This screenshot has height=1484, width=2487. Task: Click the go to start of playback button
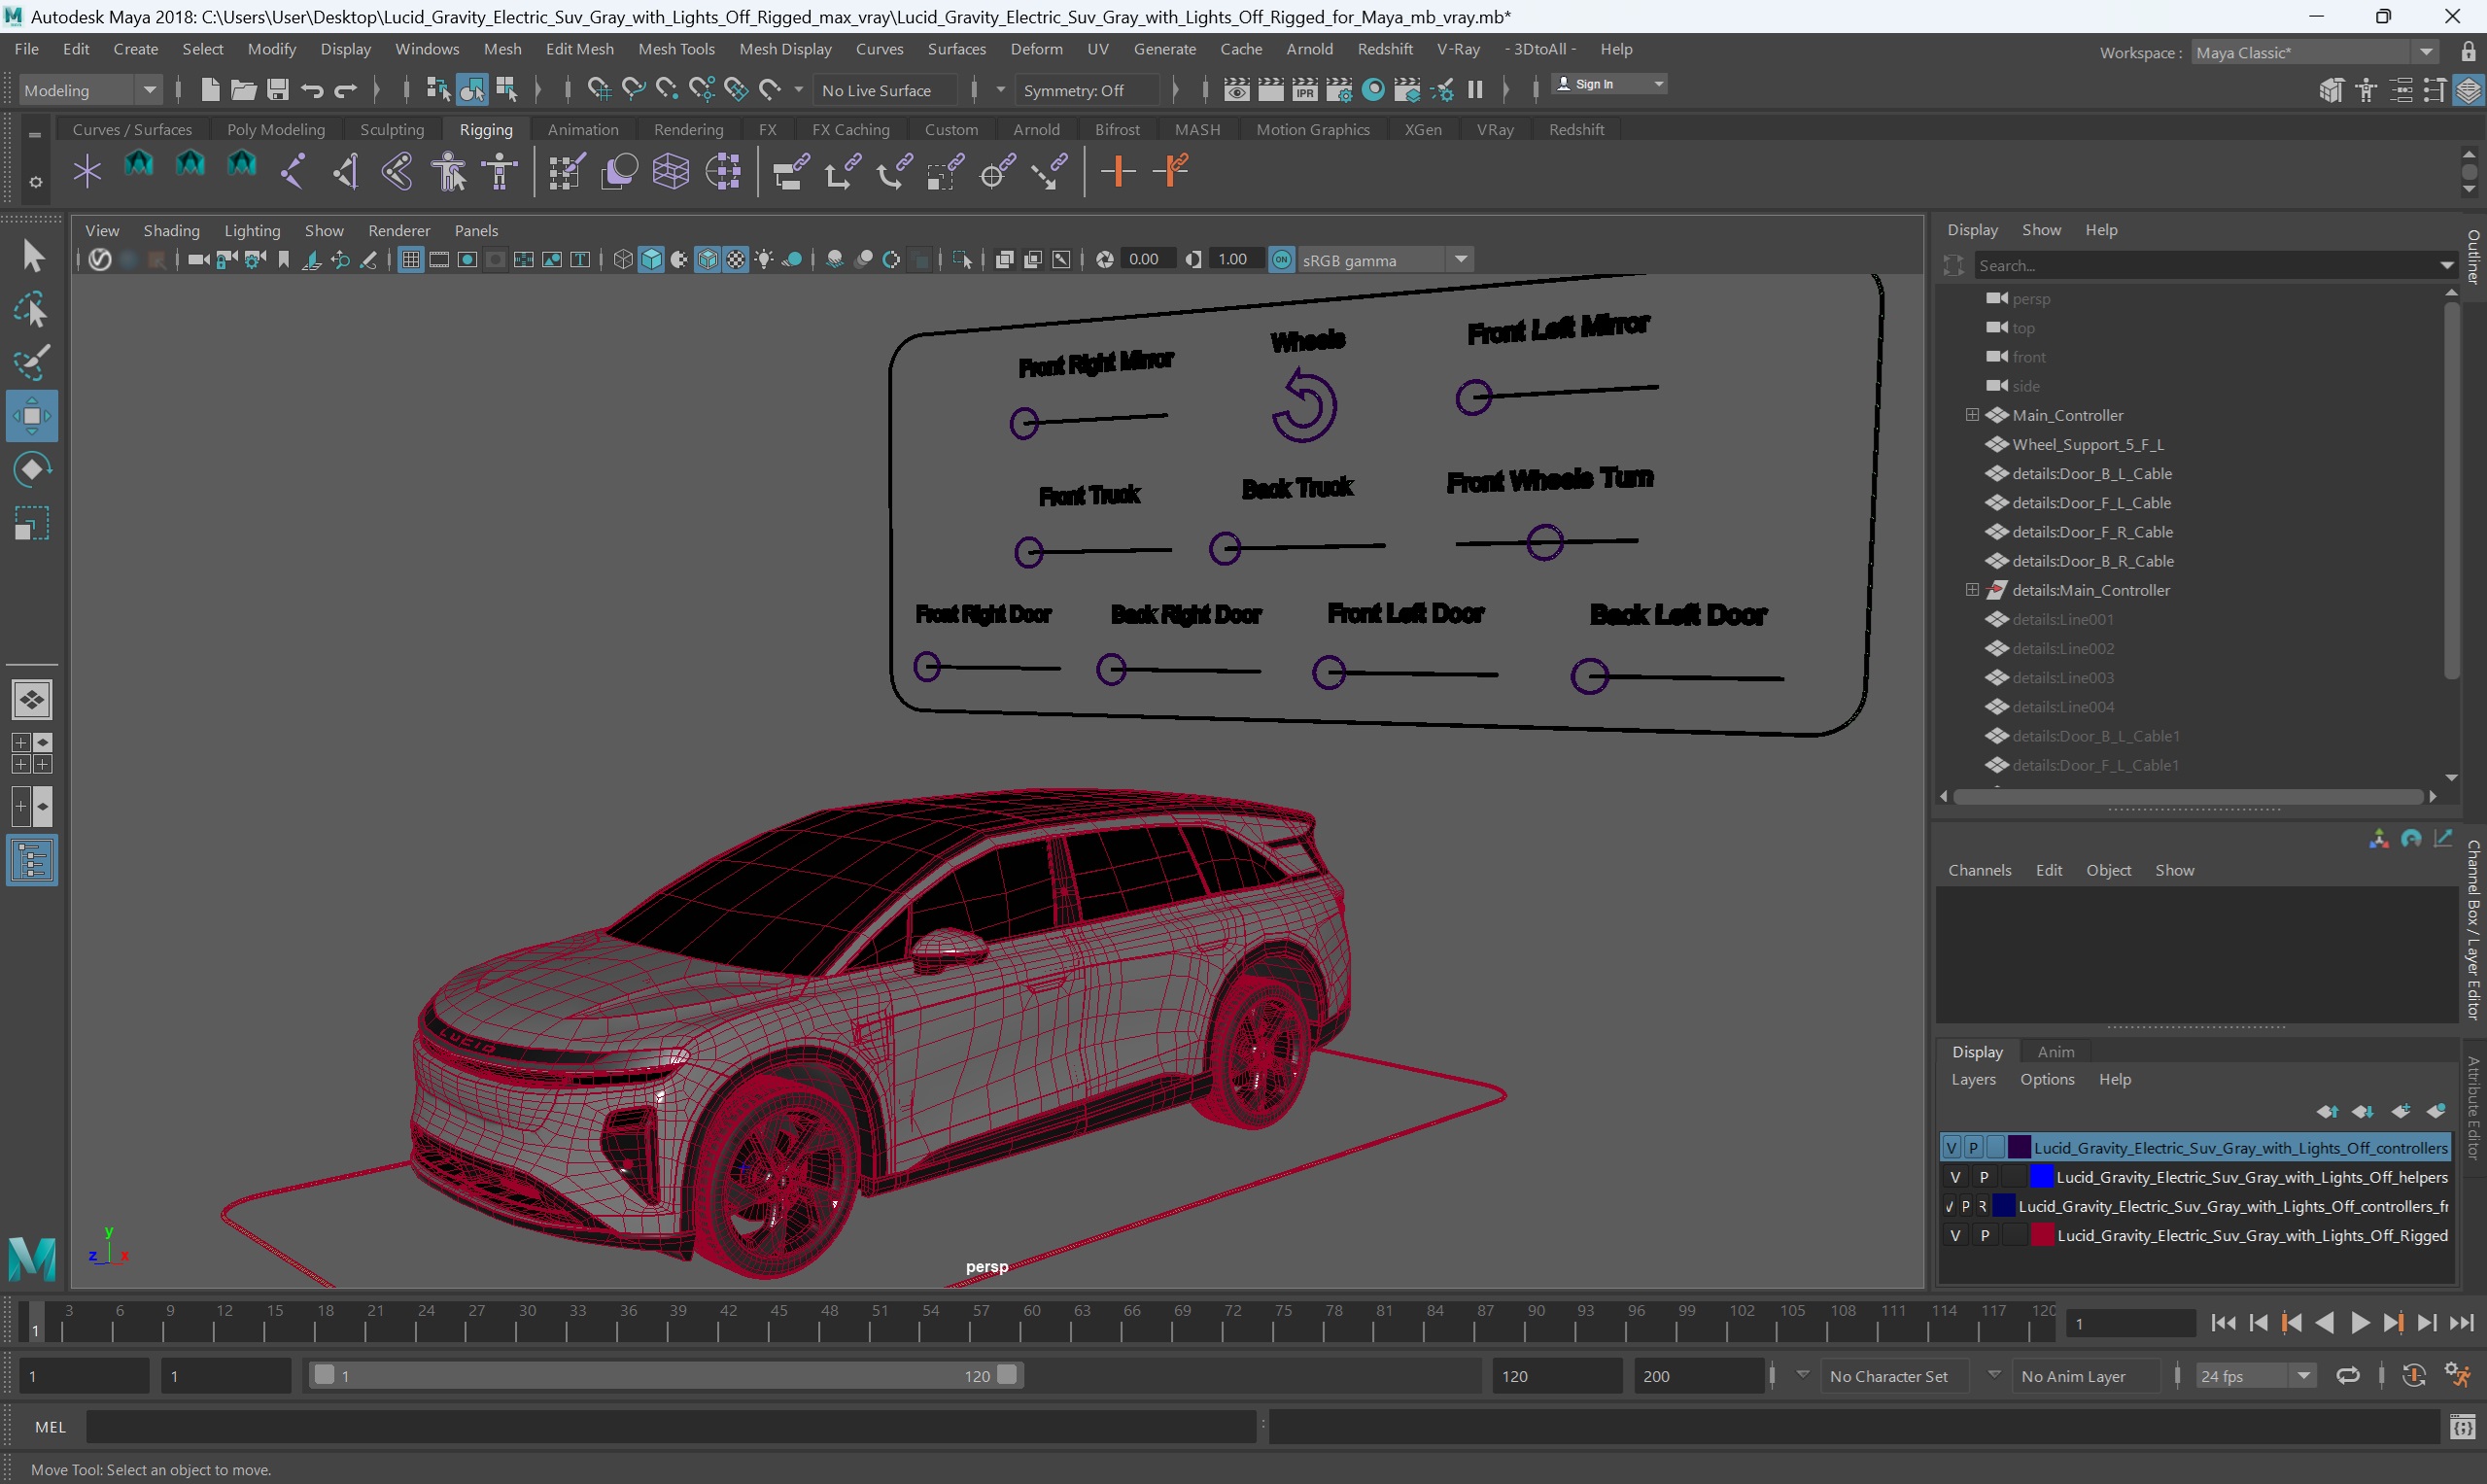tap(2223, 1324)
